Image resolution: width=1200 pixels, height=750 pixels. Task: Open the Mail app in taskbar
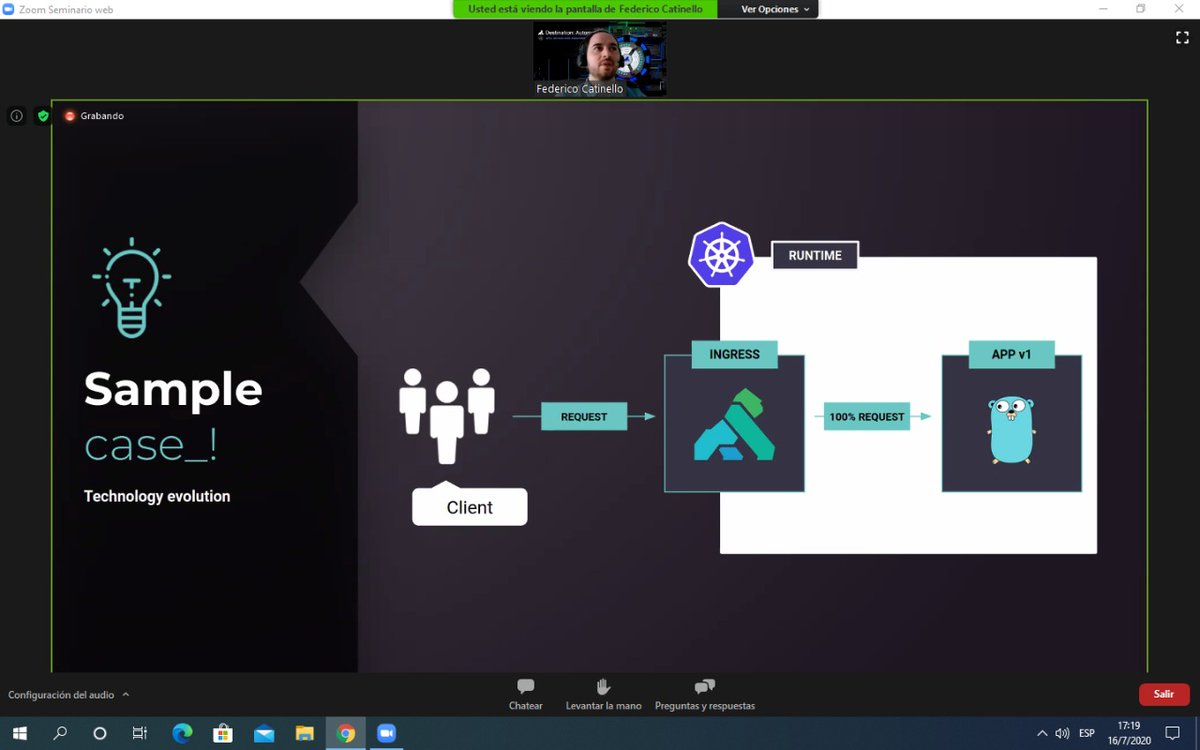(264, 733)
